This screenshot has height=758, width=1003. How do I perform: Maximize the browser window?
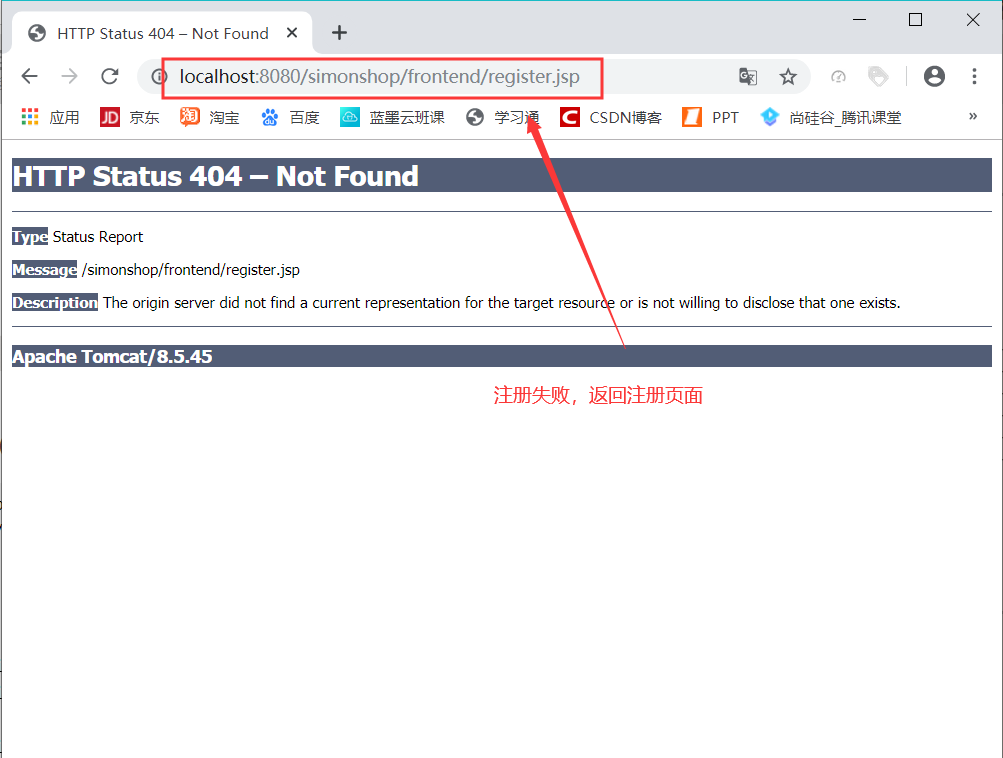pos(915,20)
